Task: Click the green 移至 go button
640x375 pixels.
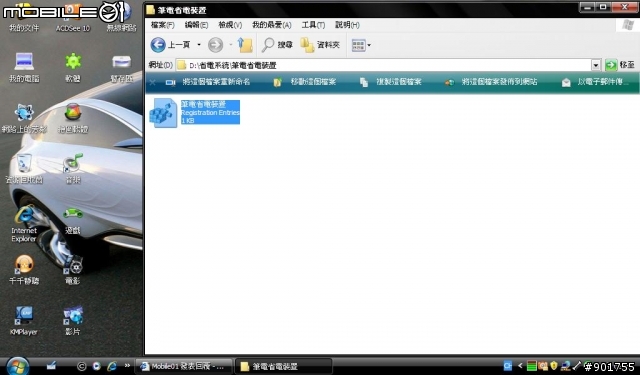Action: click(x=620, y=64)
